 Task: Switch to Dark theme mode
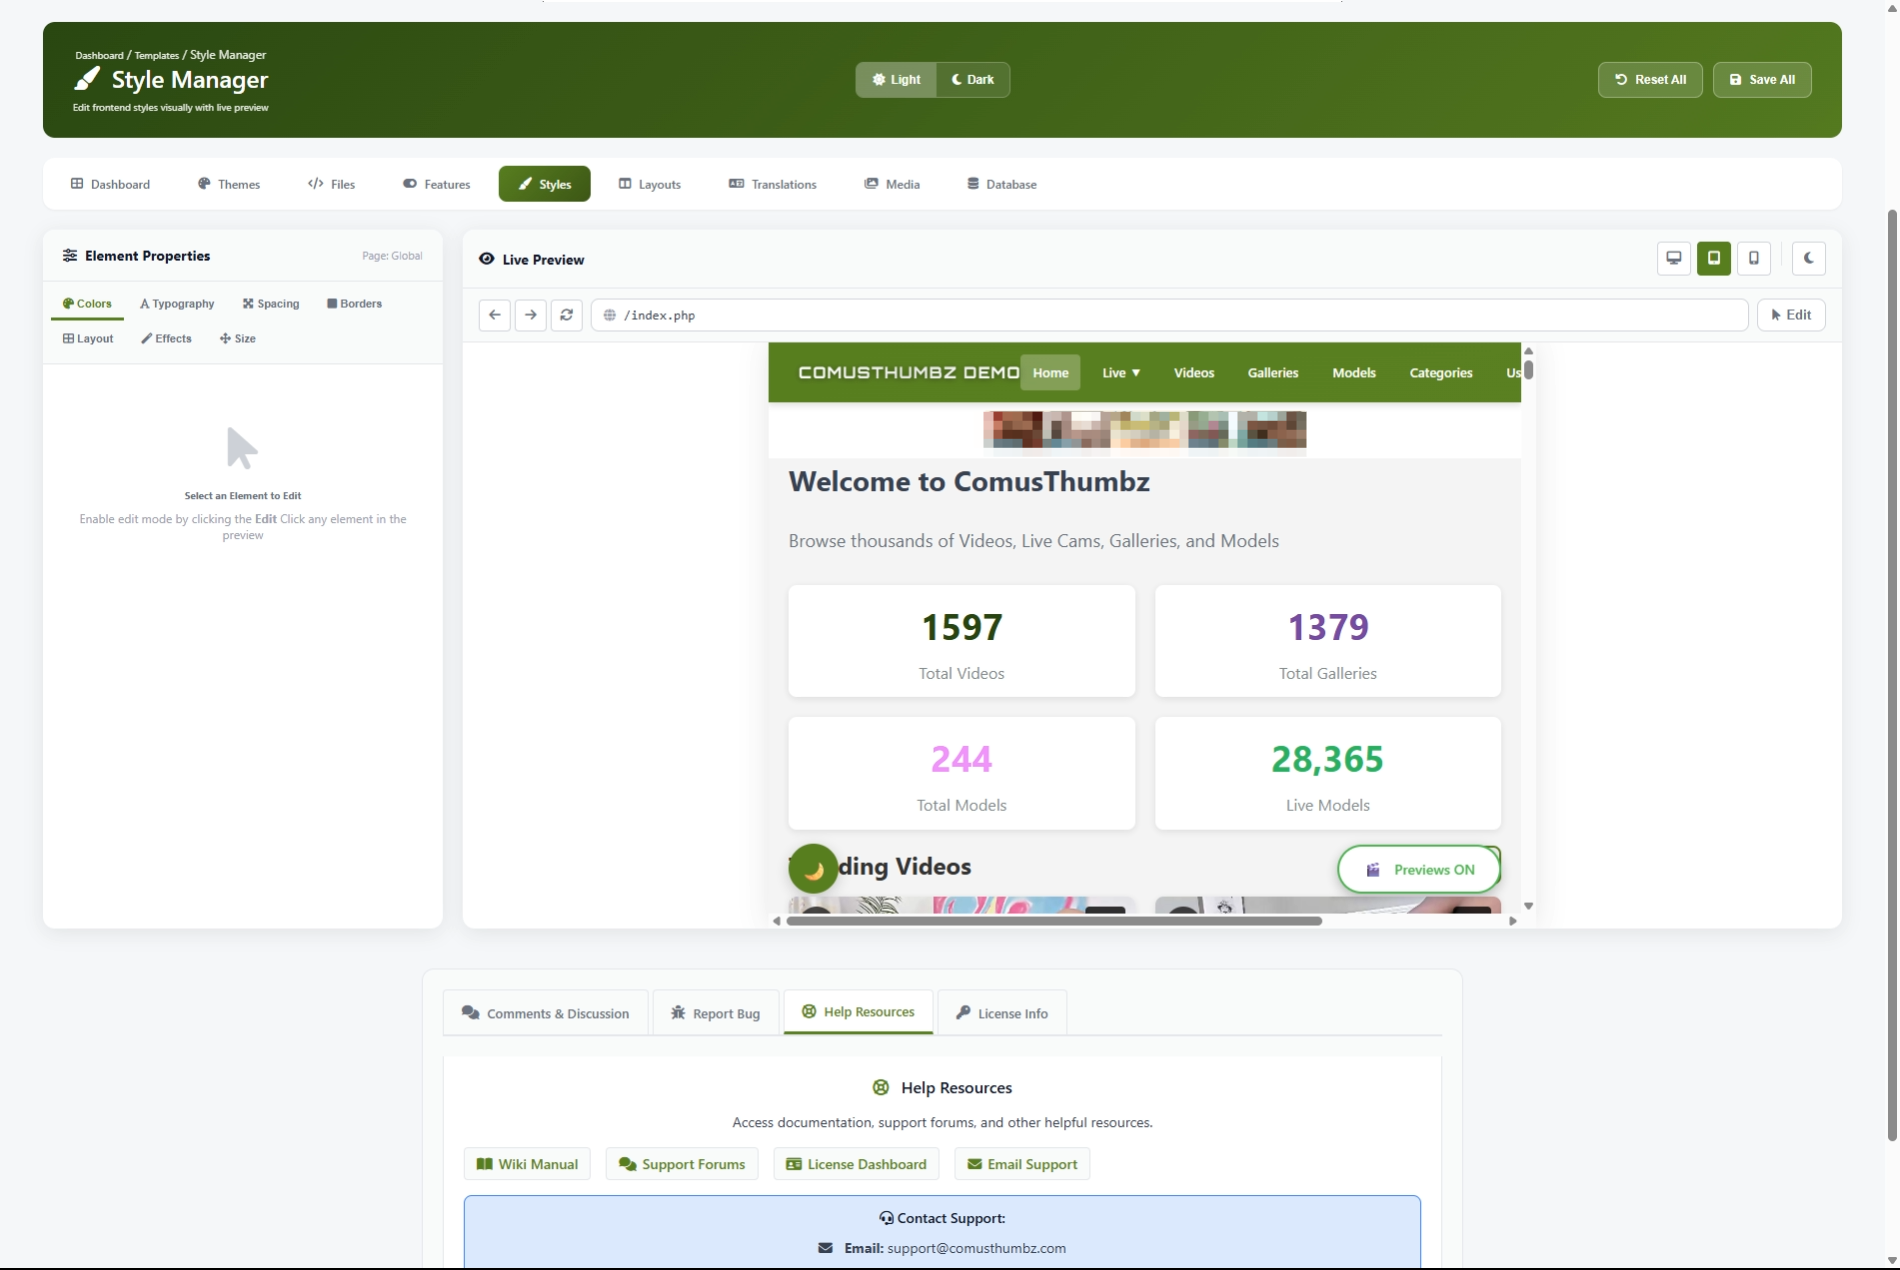click(973, 80)
